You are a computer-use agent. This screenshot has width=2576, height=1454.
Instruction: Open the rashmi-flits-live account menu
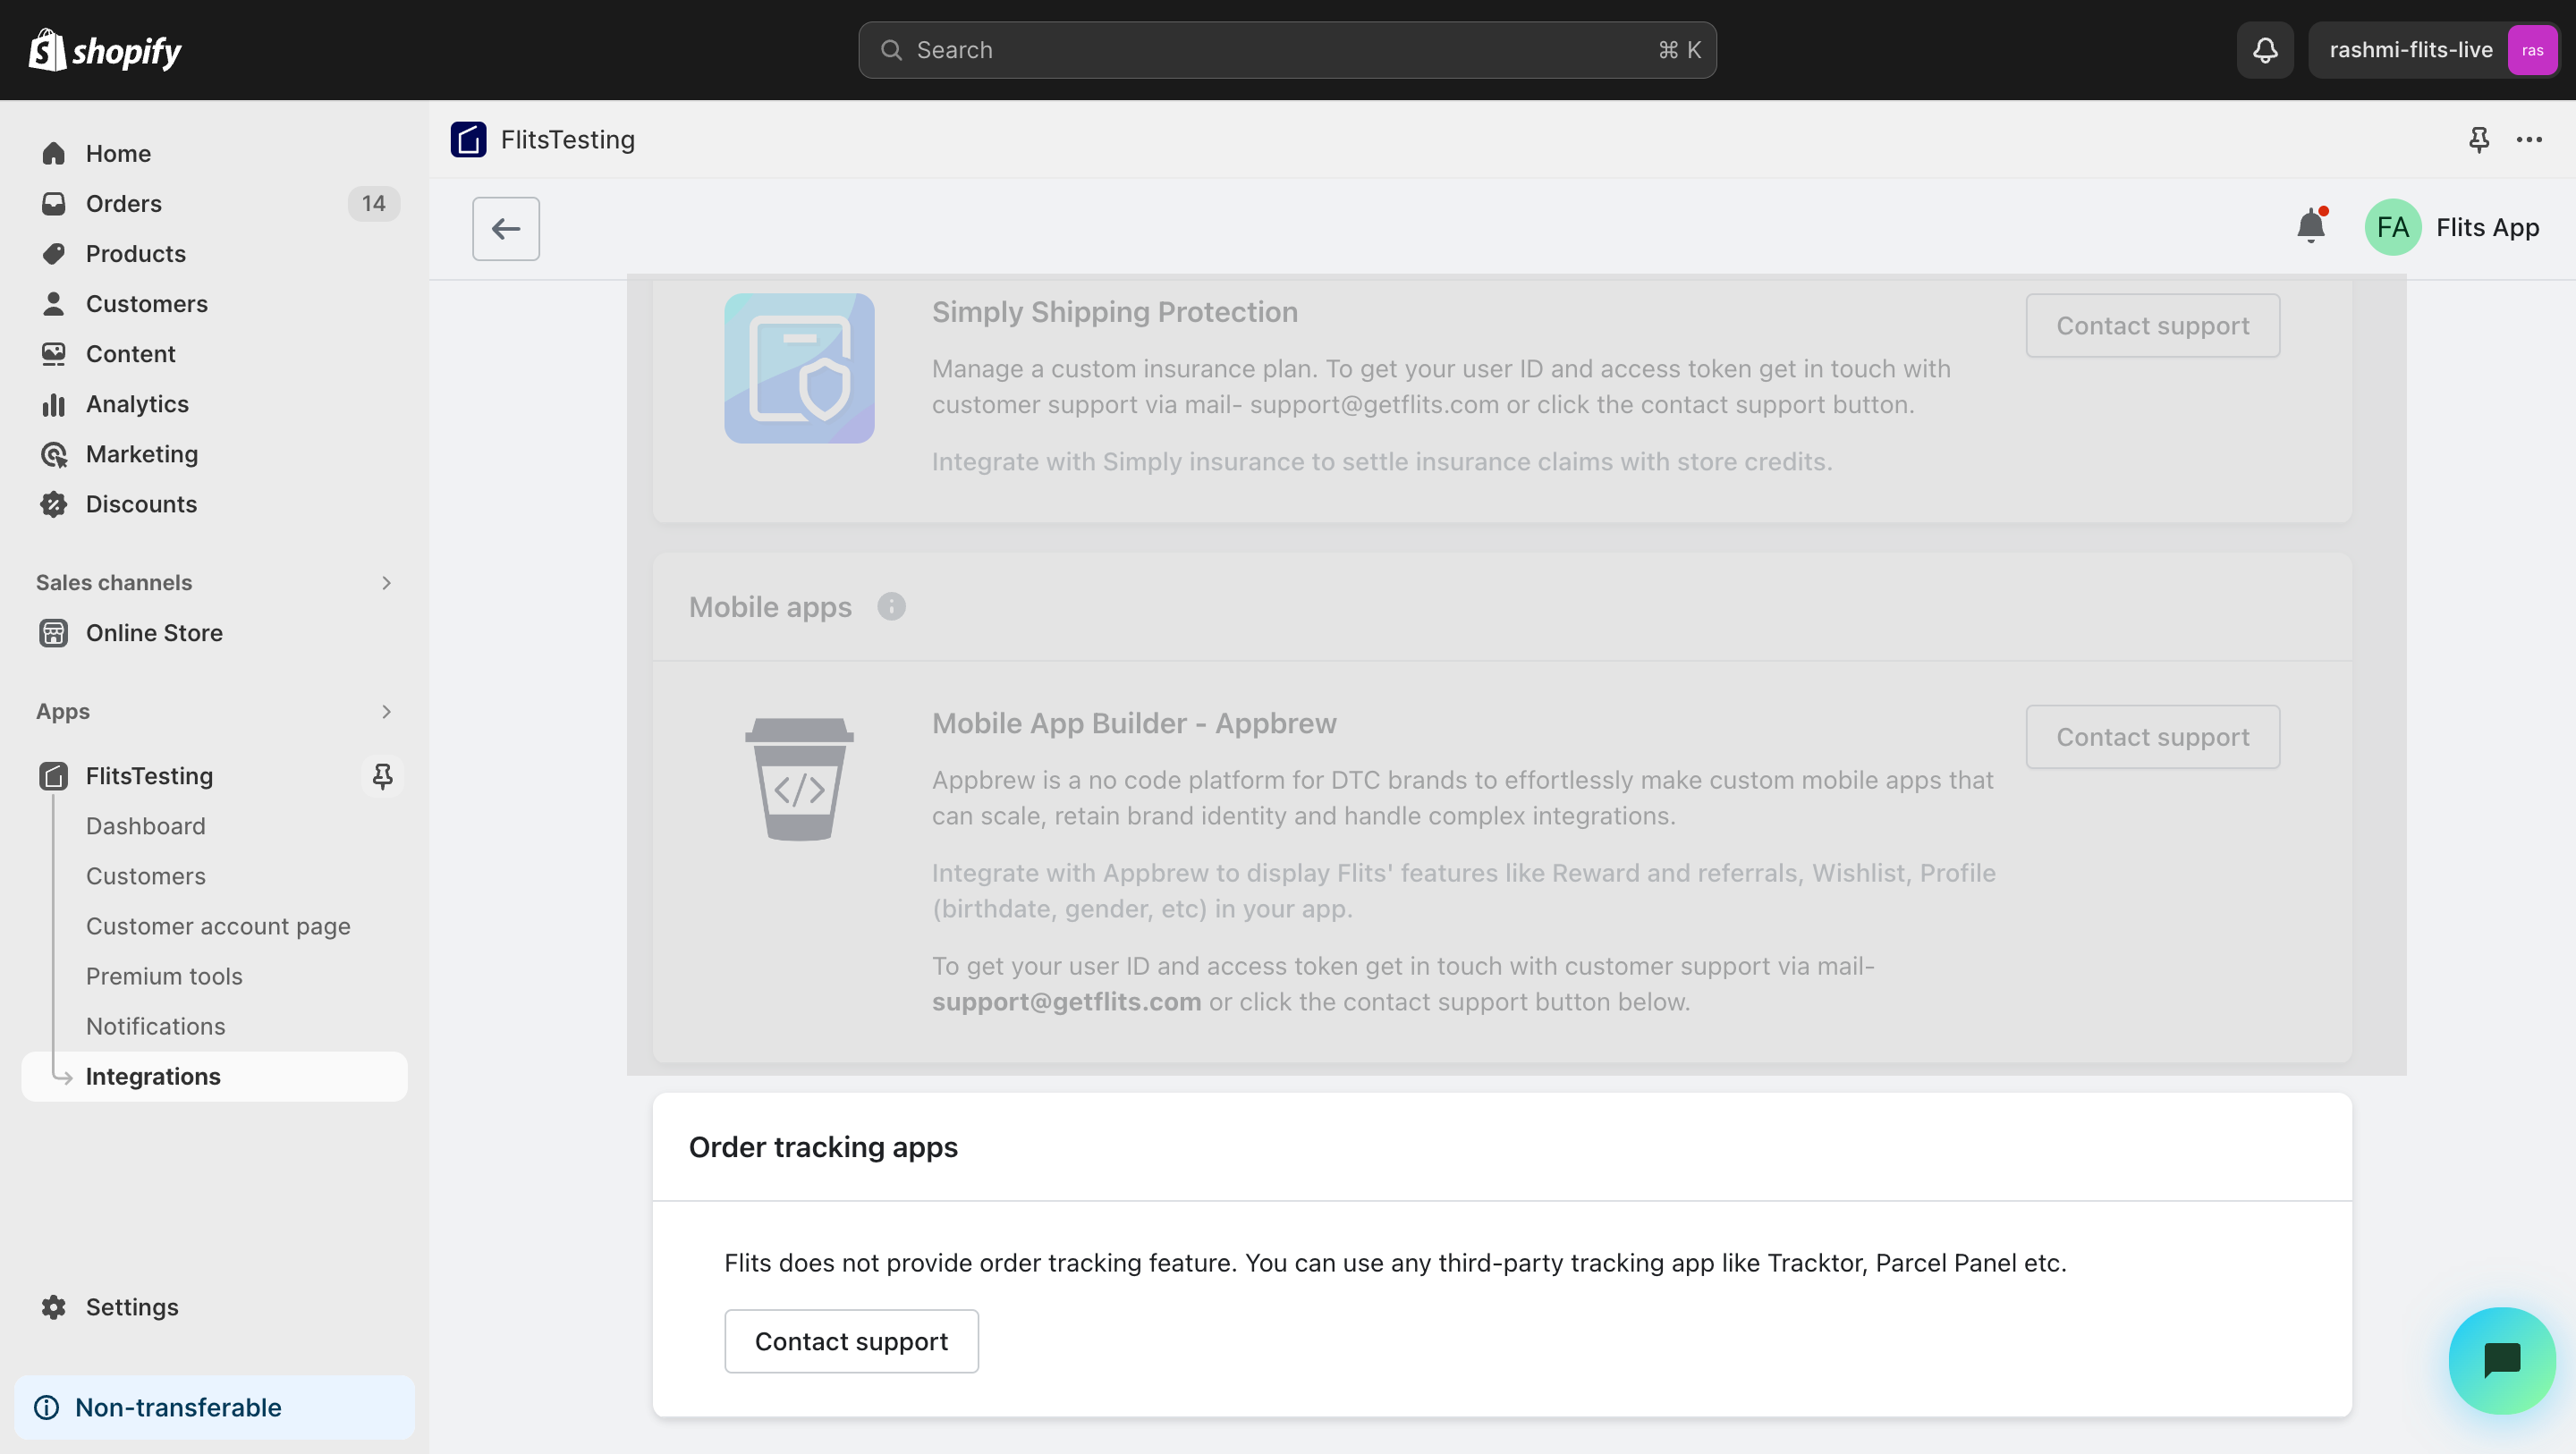tap(2432, 50)
